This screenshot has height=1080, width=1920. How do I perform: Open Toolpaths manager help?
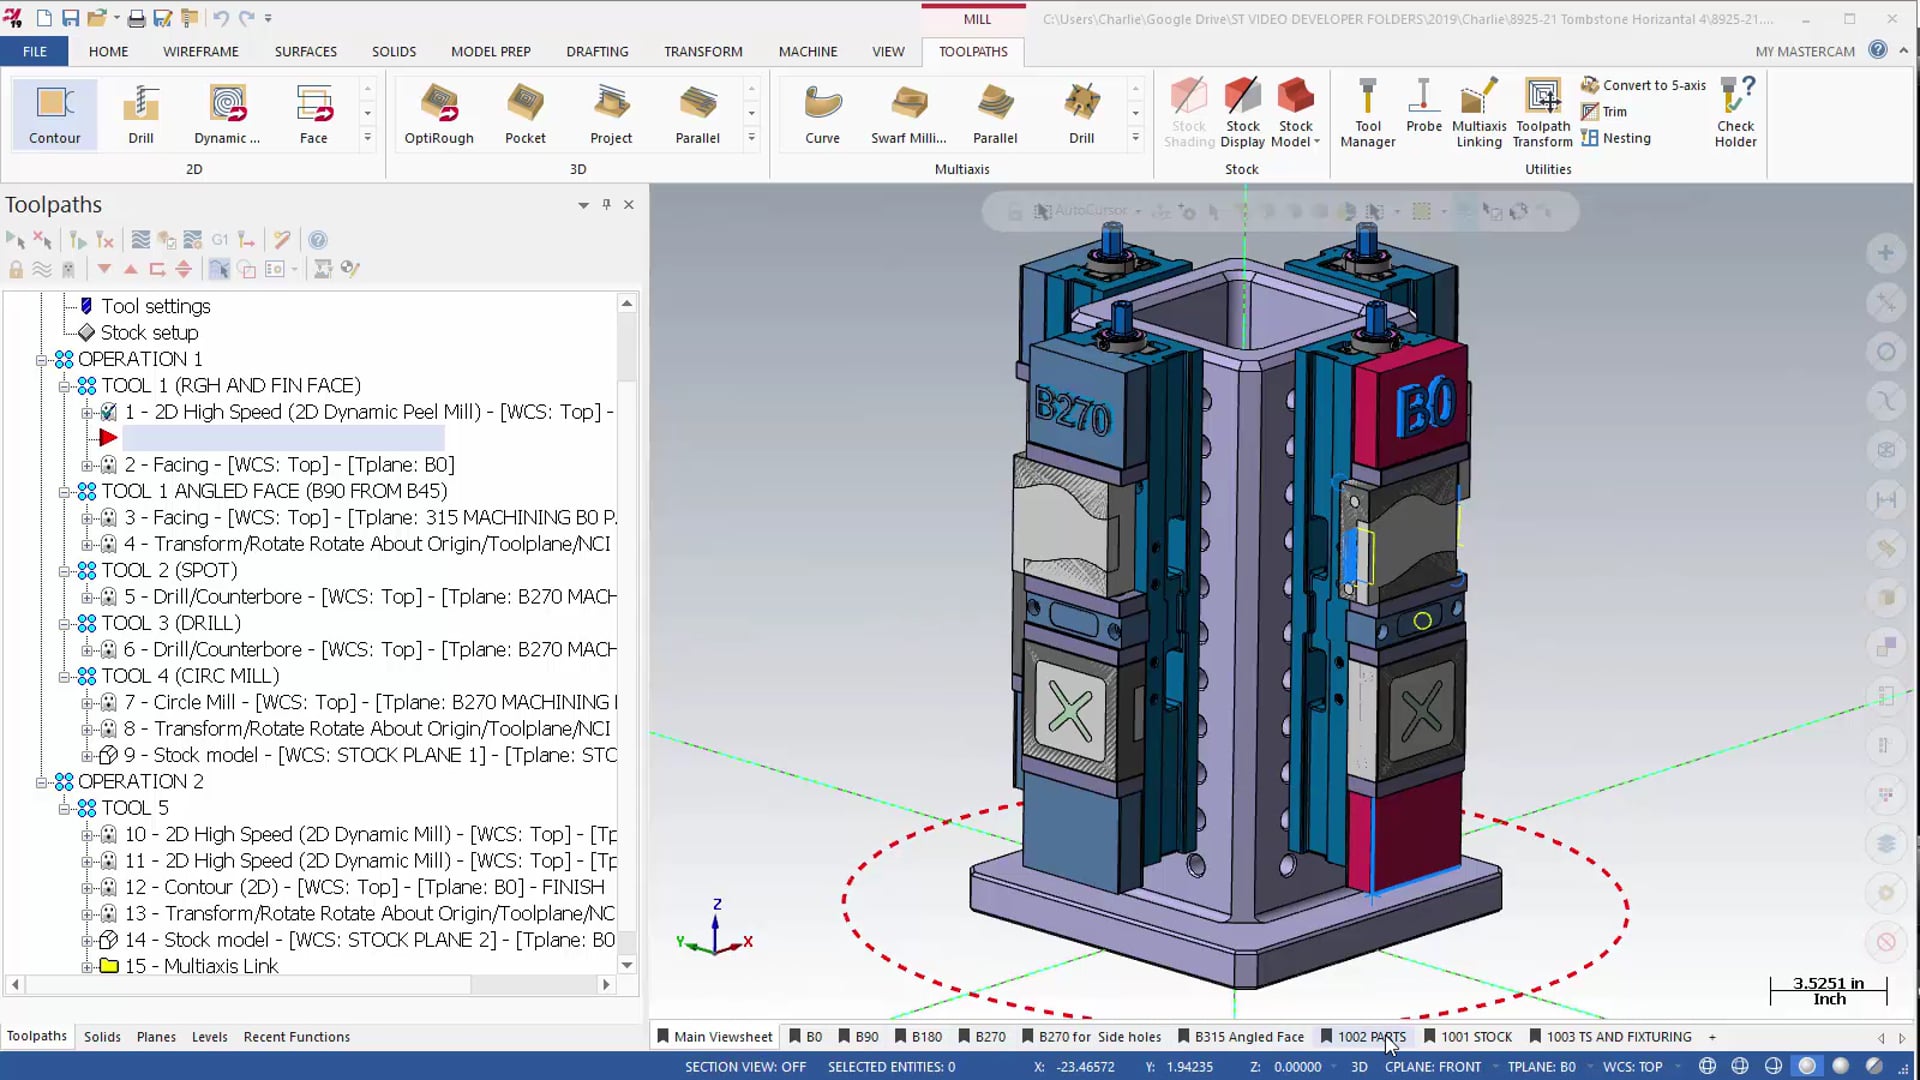317,240
